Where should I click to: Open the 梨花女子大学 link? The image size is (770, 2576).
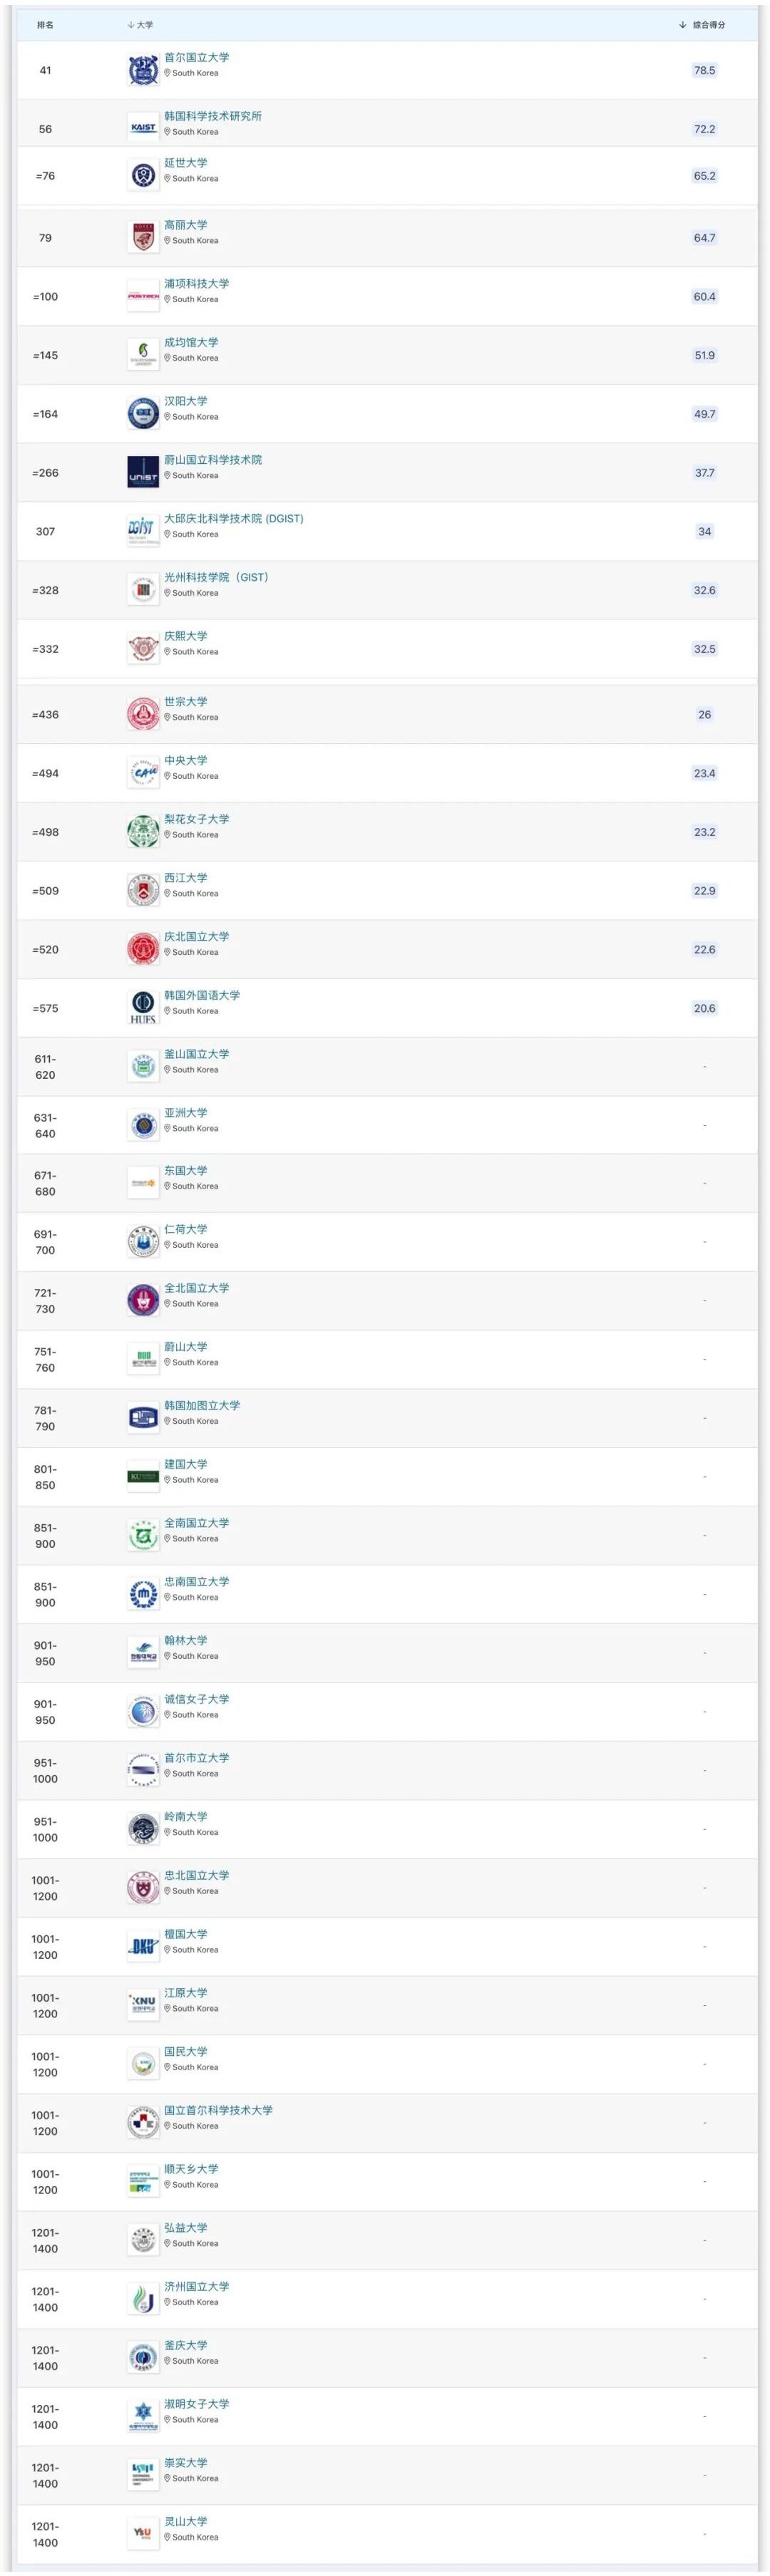[x=197, y=819]
